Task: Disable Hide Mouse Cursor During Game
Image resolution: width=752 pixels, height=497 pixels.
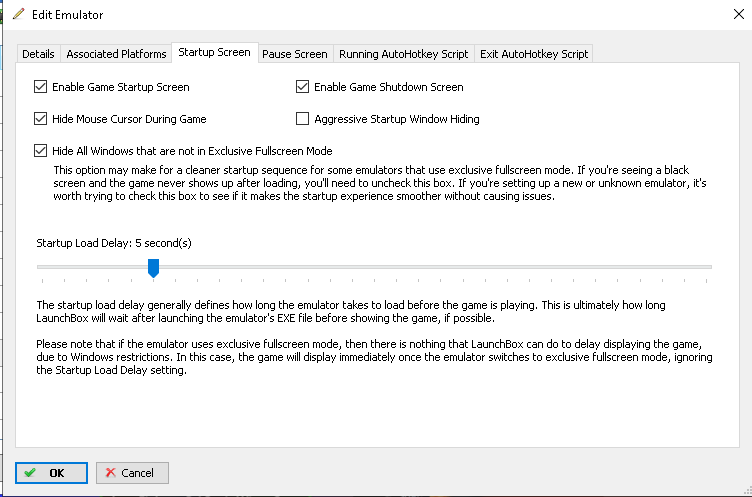Action: tap(40, 119)
